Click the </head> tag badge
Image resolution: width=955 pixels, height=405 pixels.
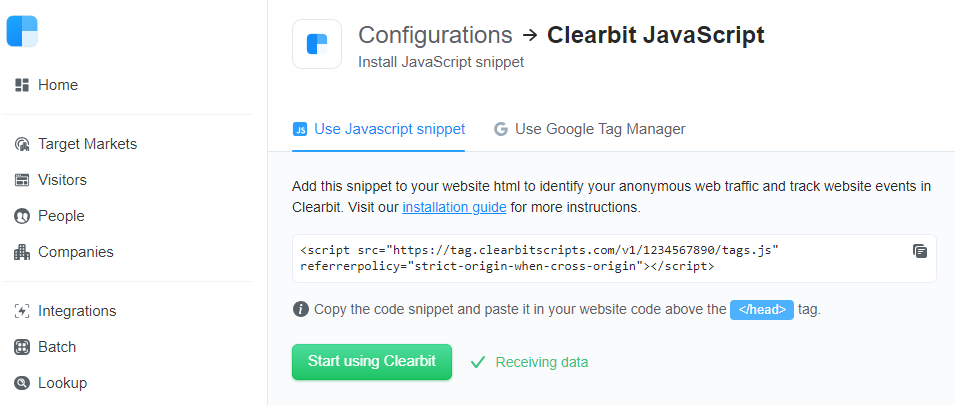pyautogui.click(x=762, y=310)
